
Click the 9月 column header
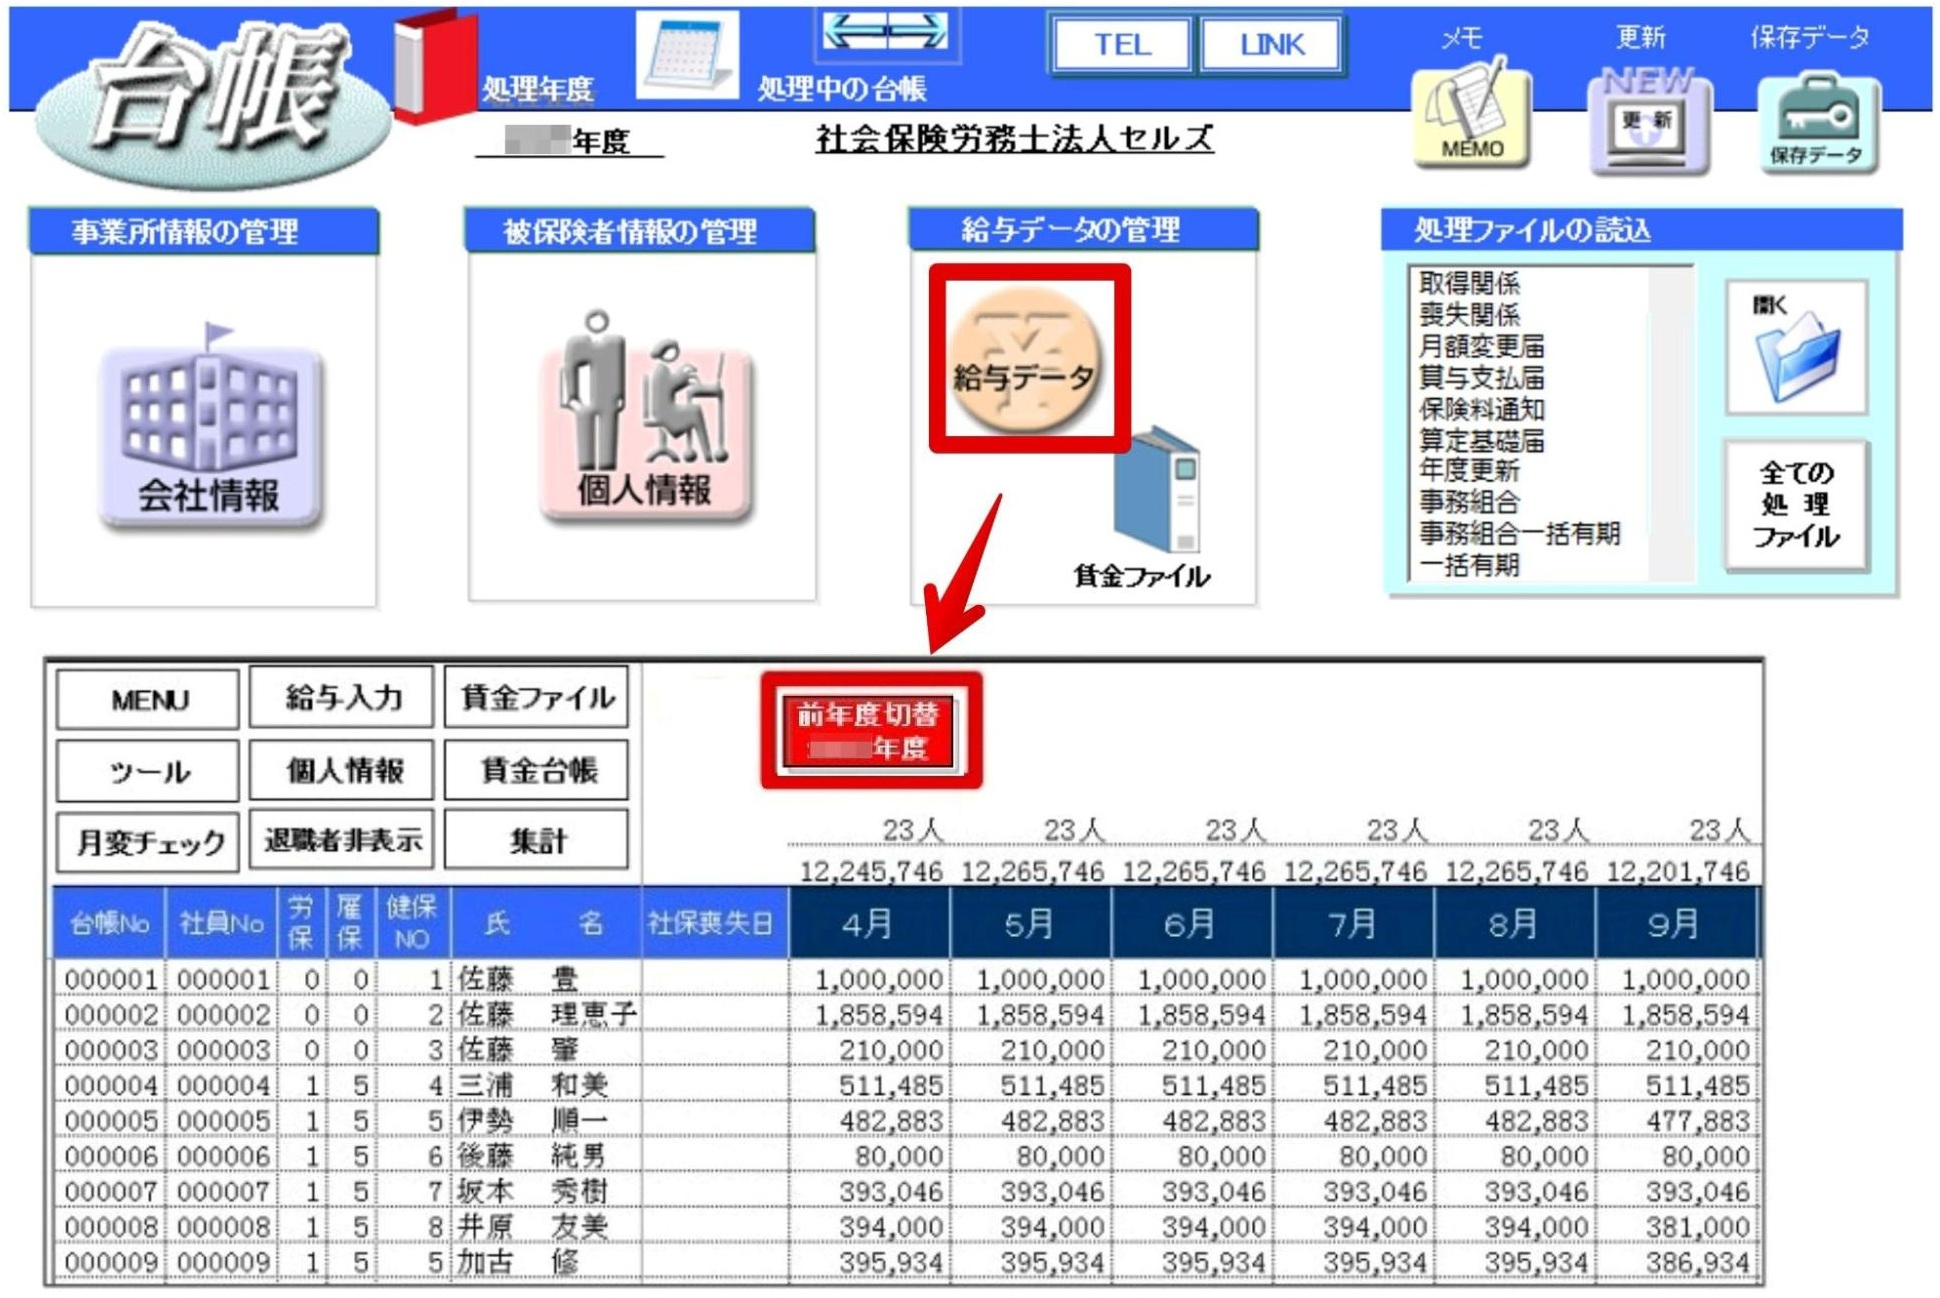click(1676, 923)
